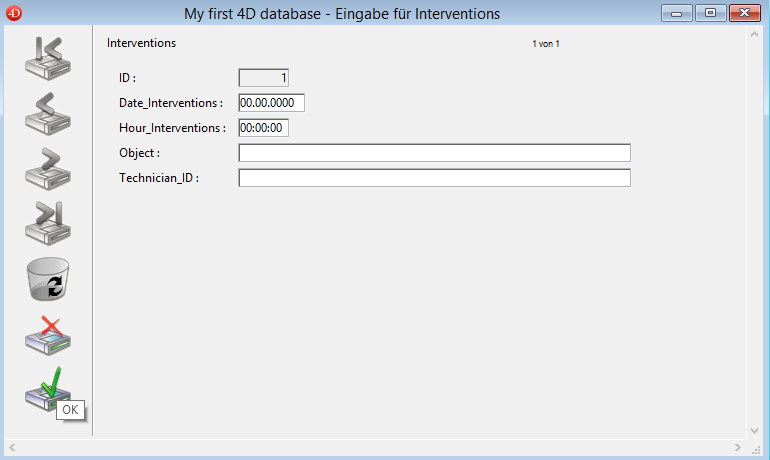The image size is (770, 460).
Task: Click the Technician_ID input field
Action: tap(435, 178)
